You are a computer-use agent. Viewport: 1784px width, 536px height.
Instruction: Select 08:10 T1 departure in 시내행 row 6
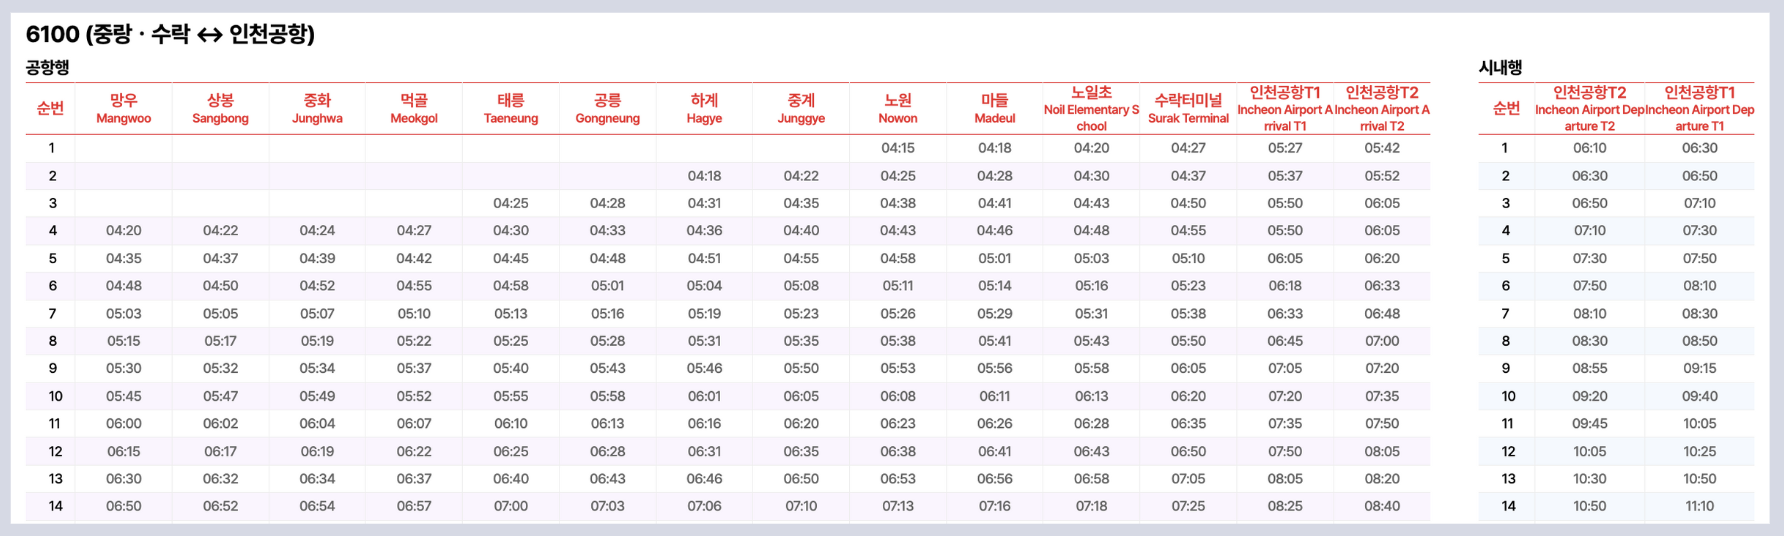[x=1699, y=286]
